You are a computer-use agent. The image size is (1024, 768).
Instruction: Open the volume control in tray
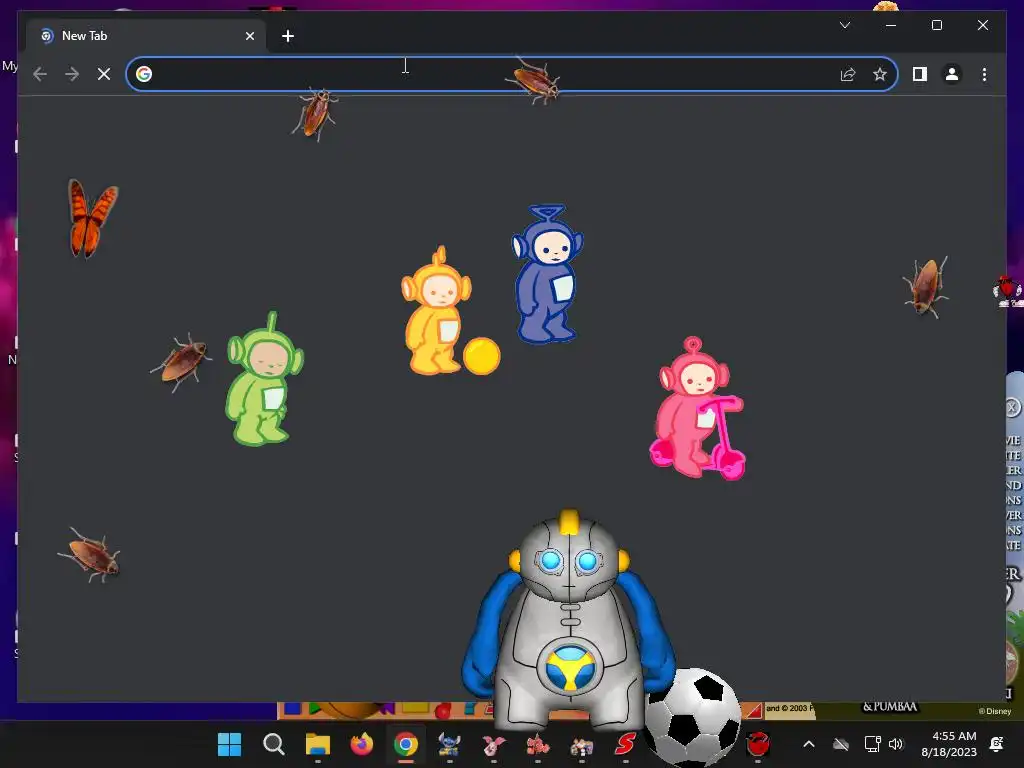[896, 744]
